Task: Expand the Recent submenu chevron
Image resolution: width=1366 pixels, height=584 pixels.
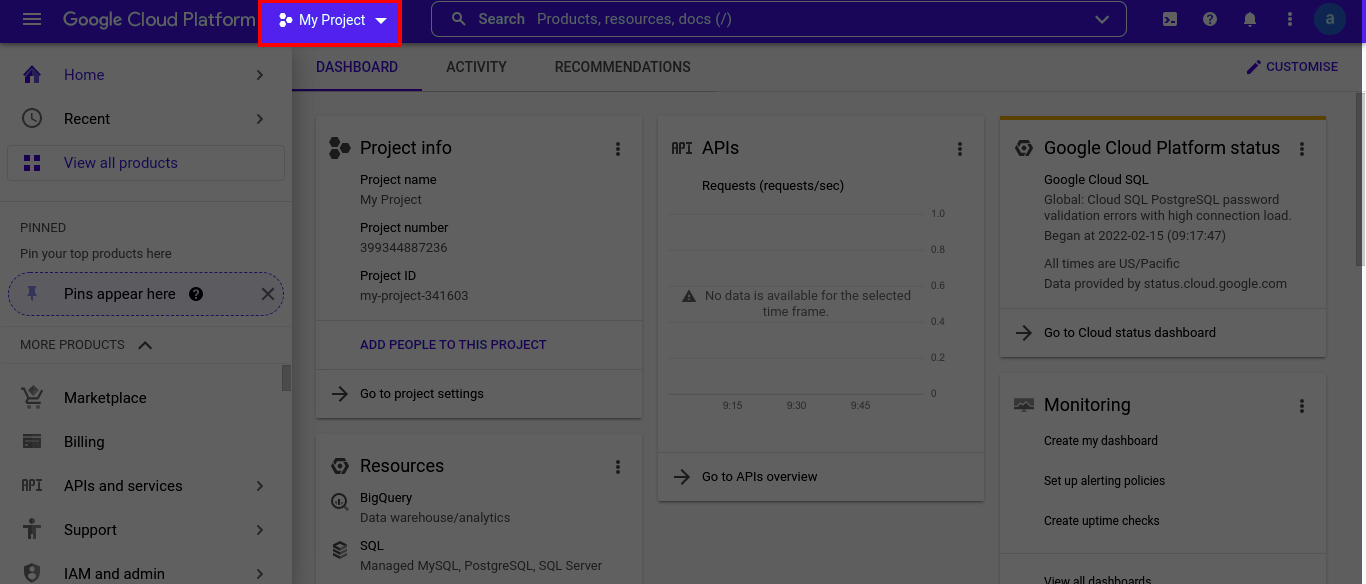Action: click(x=260, y=119)
